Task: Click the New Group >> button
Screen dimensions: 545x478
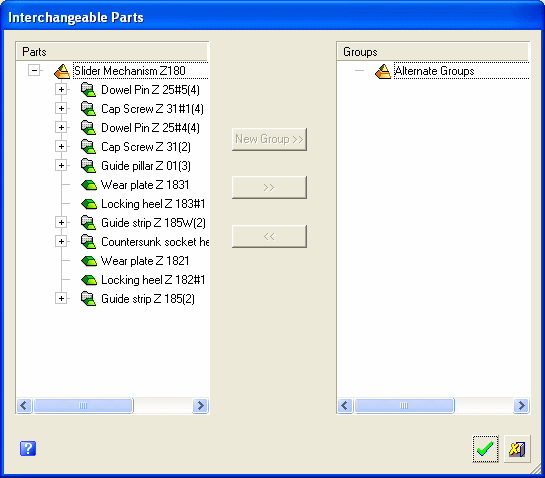Action: [269, 139]
